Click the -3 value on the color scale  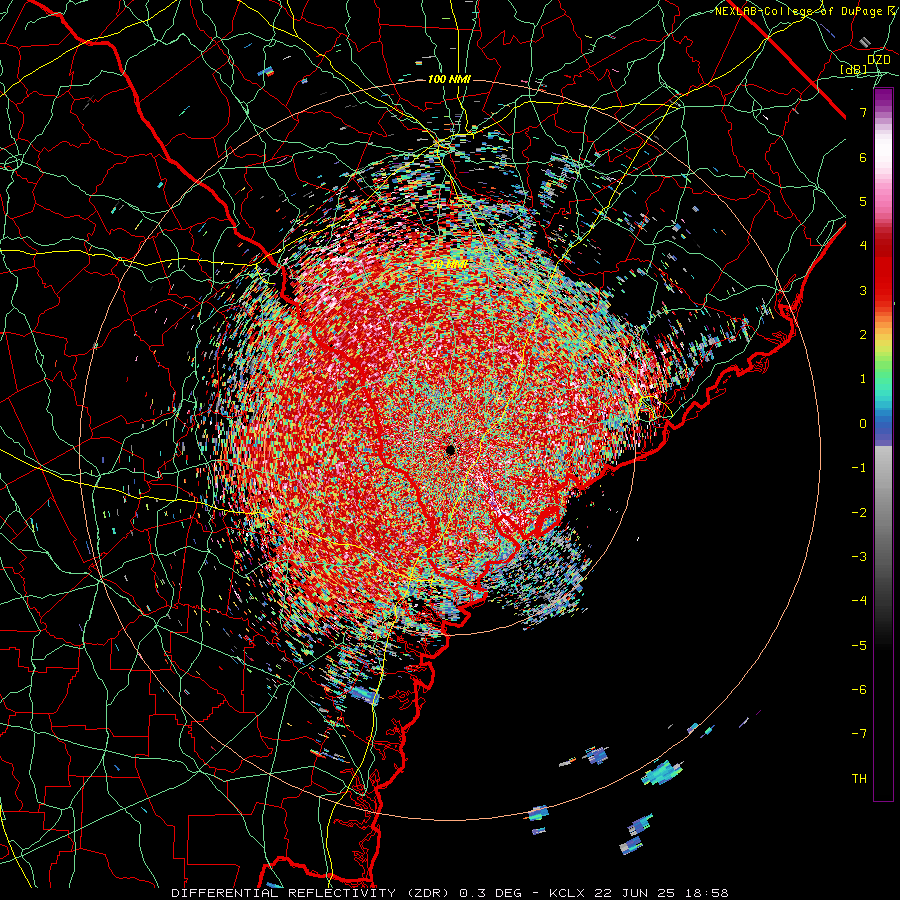point(859,557)
